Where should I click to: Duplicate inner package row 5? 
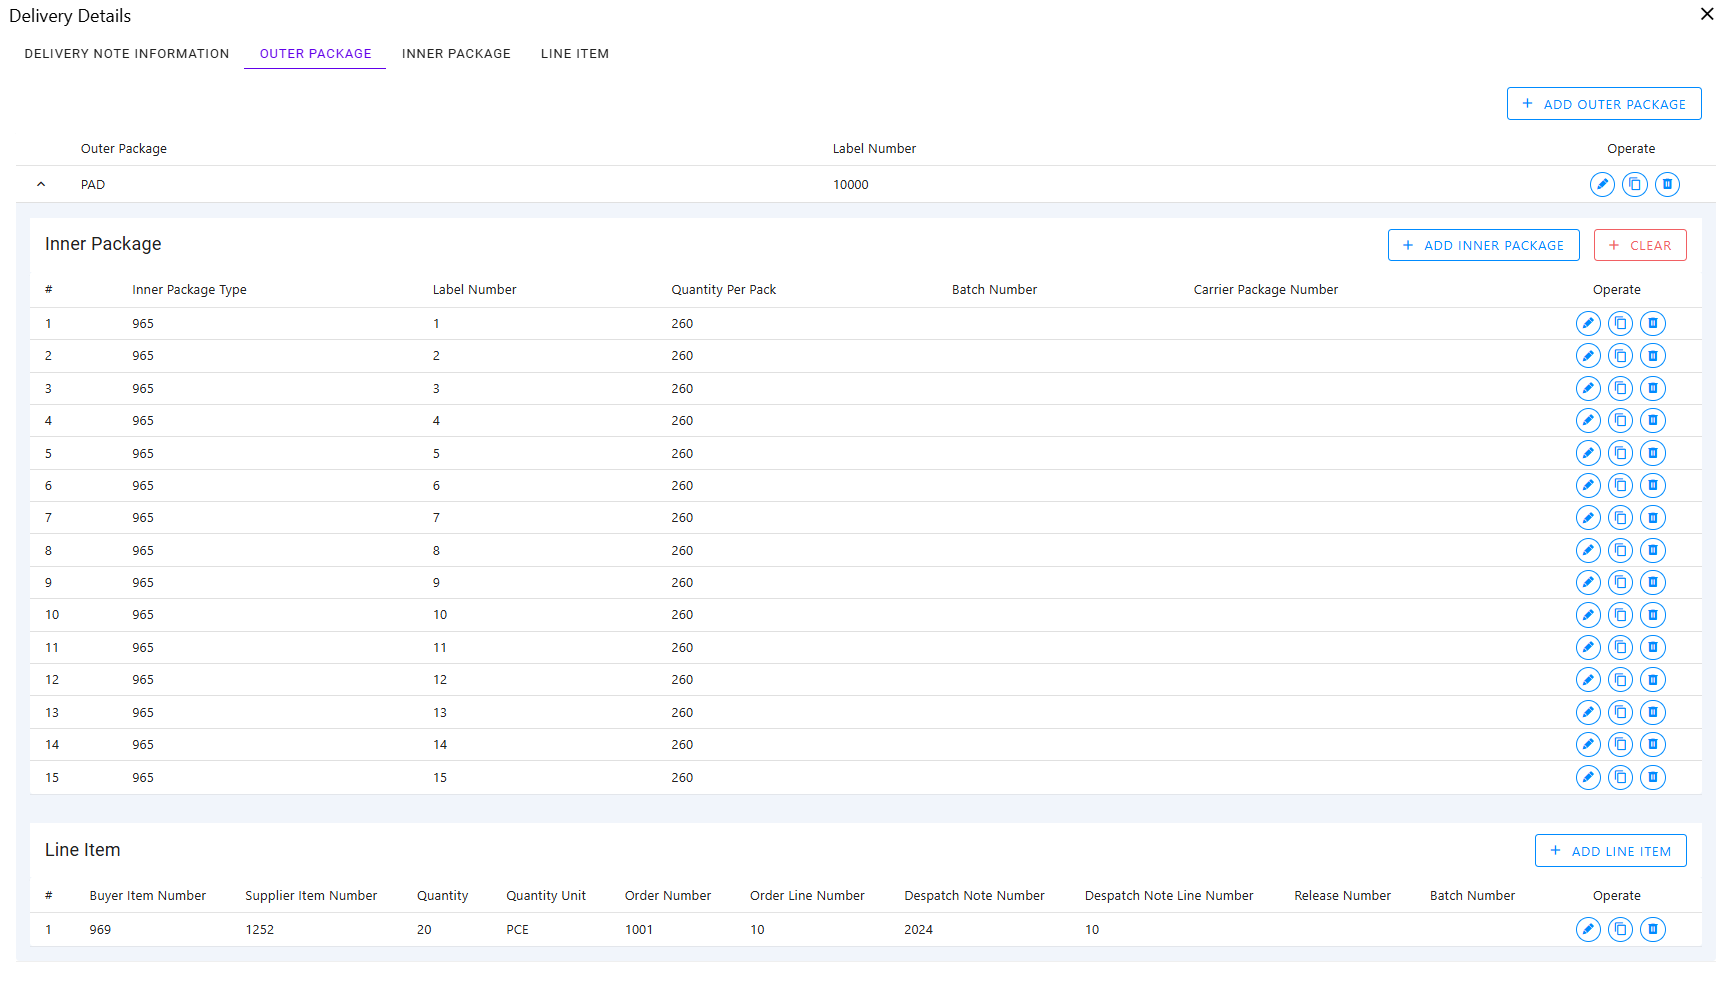(1621, 454)
